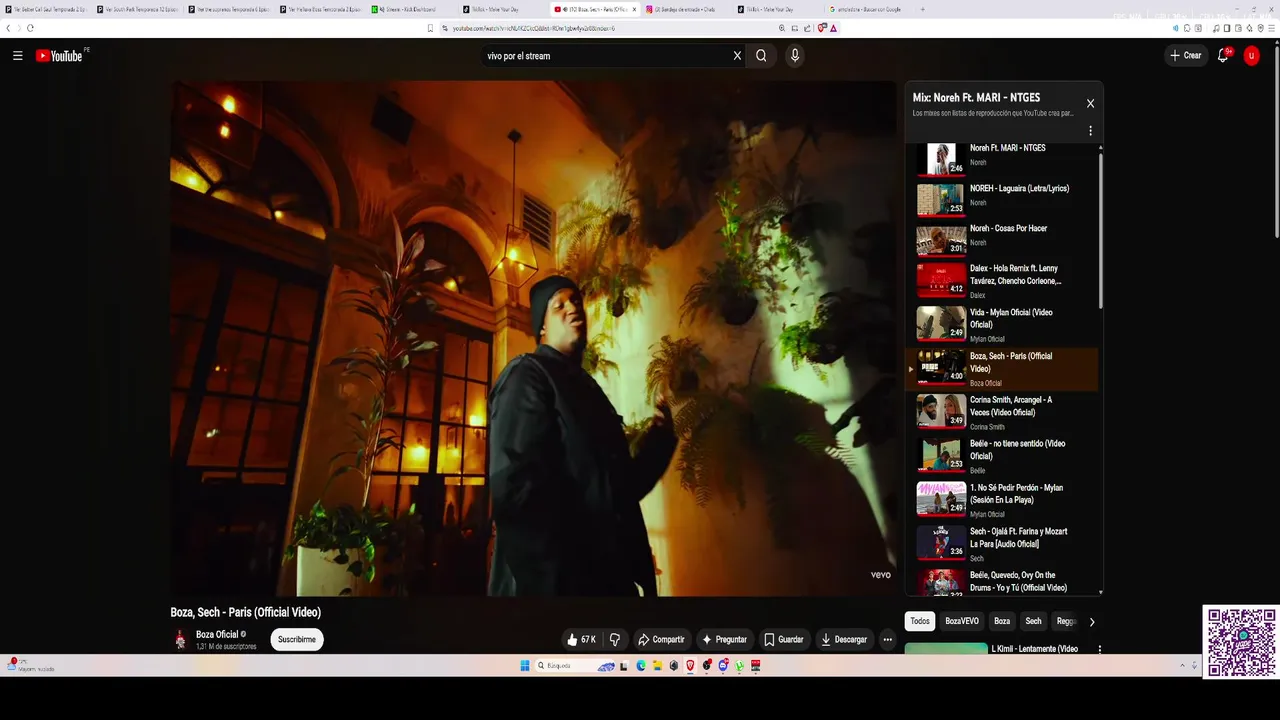Select 'Noreh - Cosas Por Hacer' in playlist
1280x720 pixels.
point(1000,239)
